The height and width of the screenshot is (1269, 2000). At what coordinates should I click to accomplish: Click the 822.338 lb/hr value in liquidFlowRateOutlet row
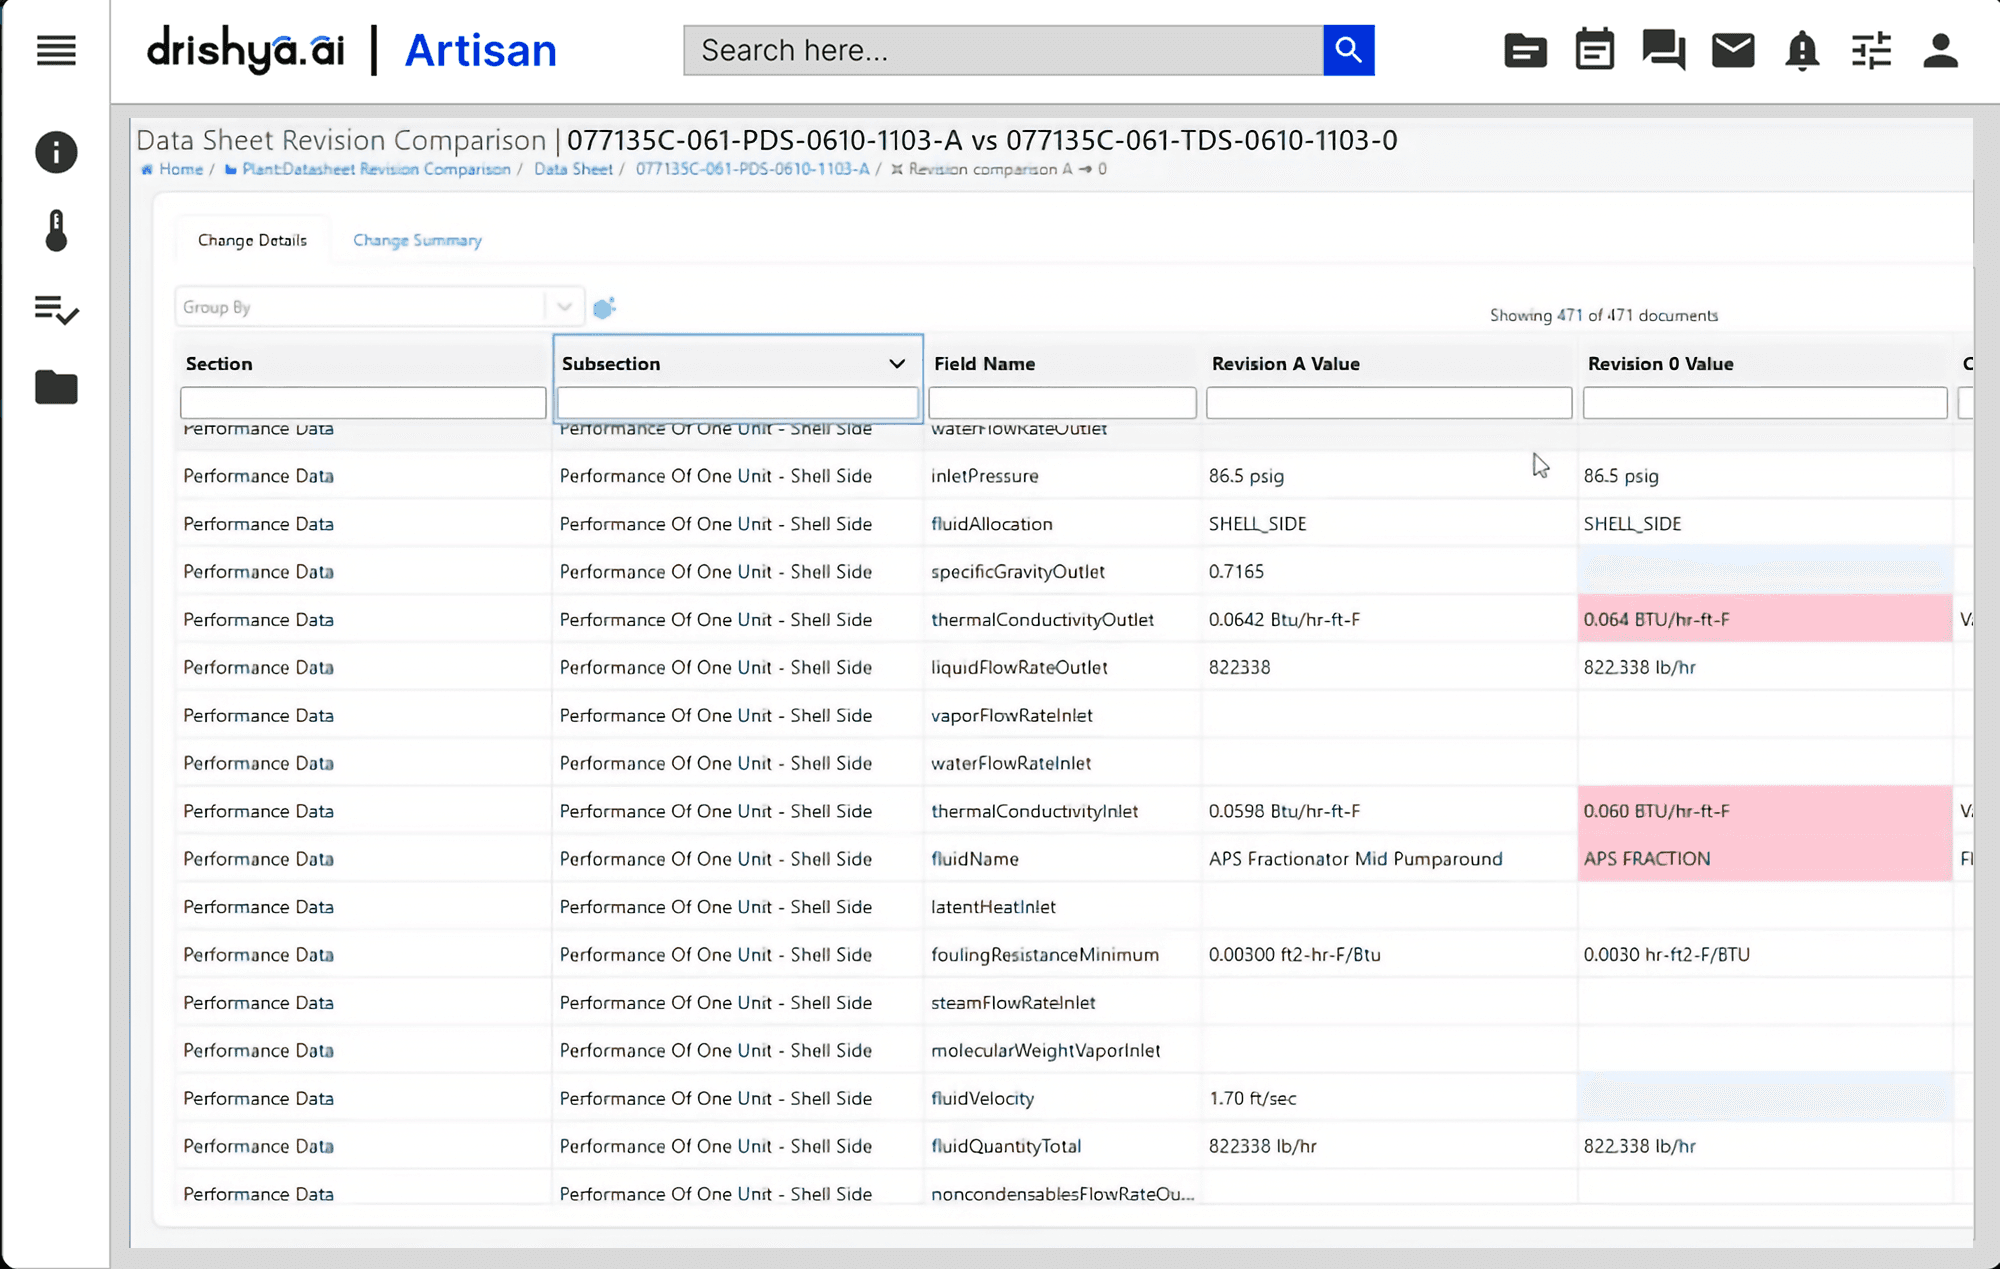tap(1639, 667)
